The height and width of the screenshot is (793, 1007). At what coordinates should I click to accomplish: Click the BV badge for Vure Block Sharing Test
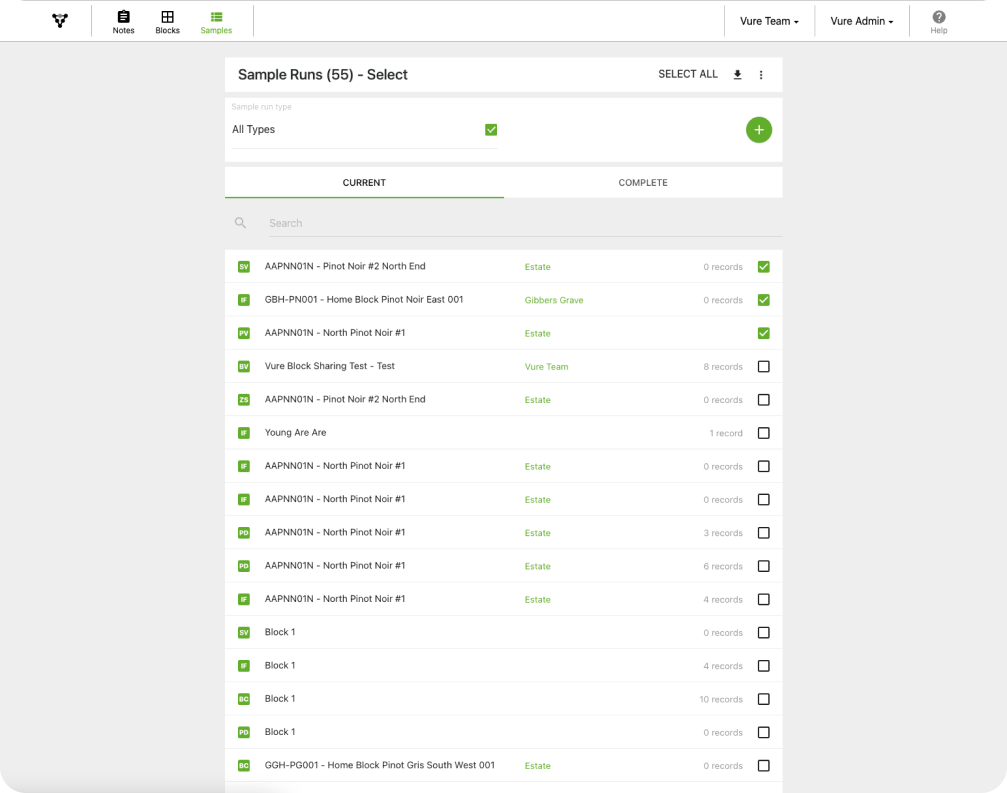pos(244,367)
